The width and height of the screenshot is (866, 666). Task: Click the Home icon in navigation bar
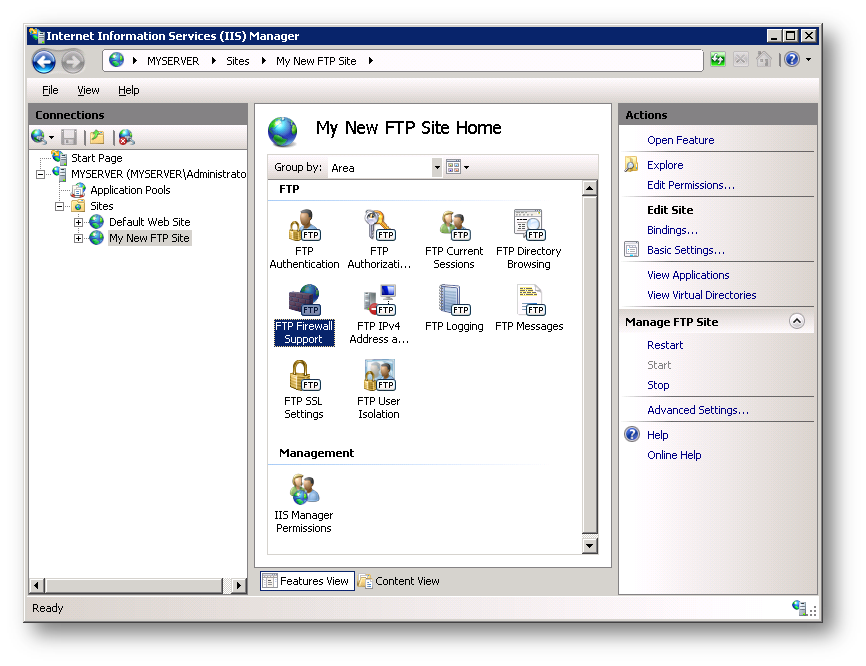(763, 59)
